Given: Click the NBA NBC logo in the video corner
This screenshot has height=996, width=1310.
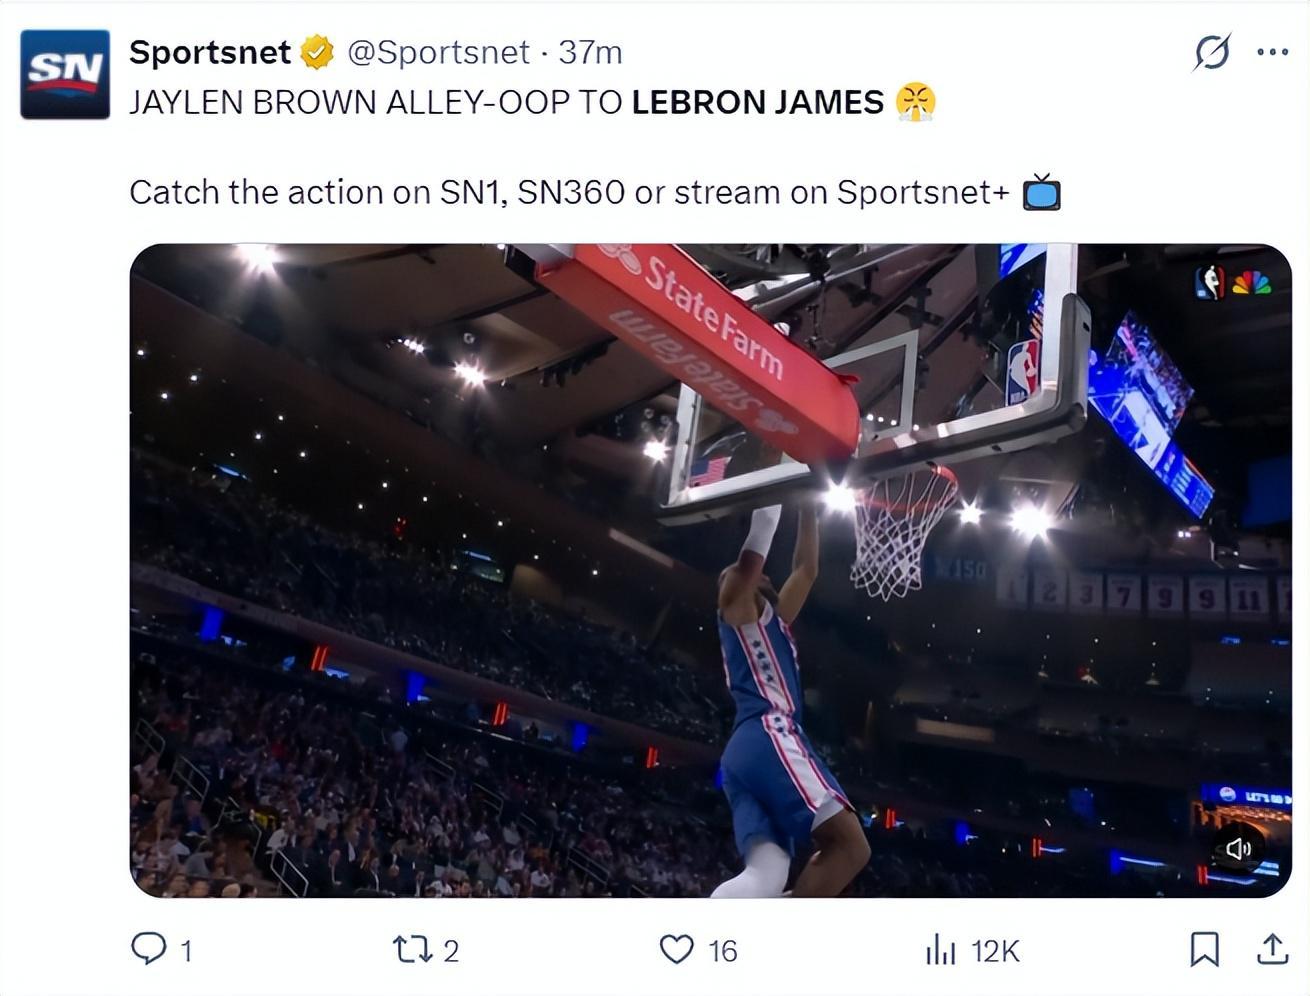Looking at the screenshot, I should point(1233,283).
